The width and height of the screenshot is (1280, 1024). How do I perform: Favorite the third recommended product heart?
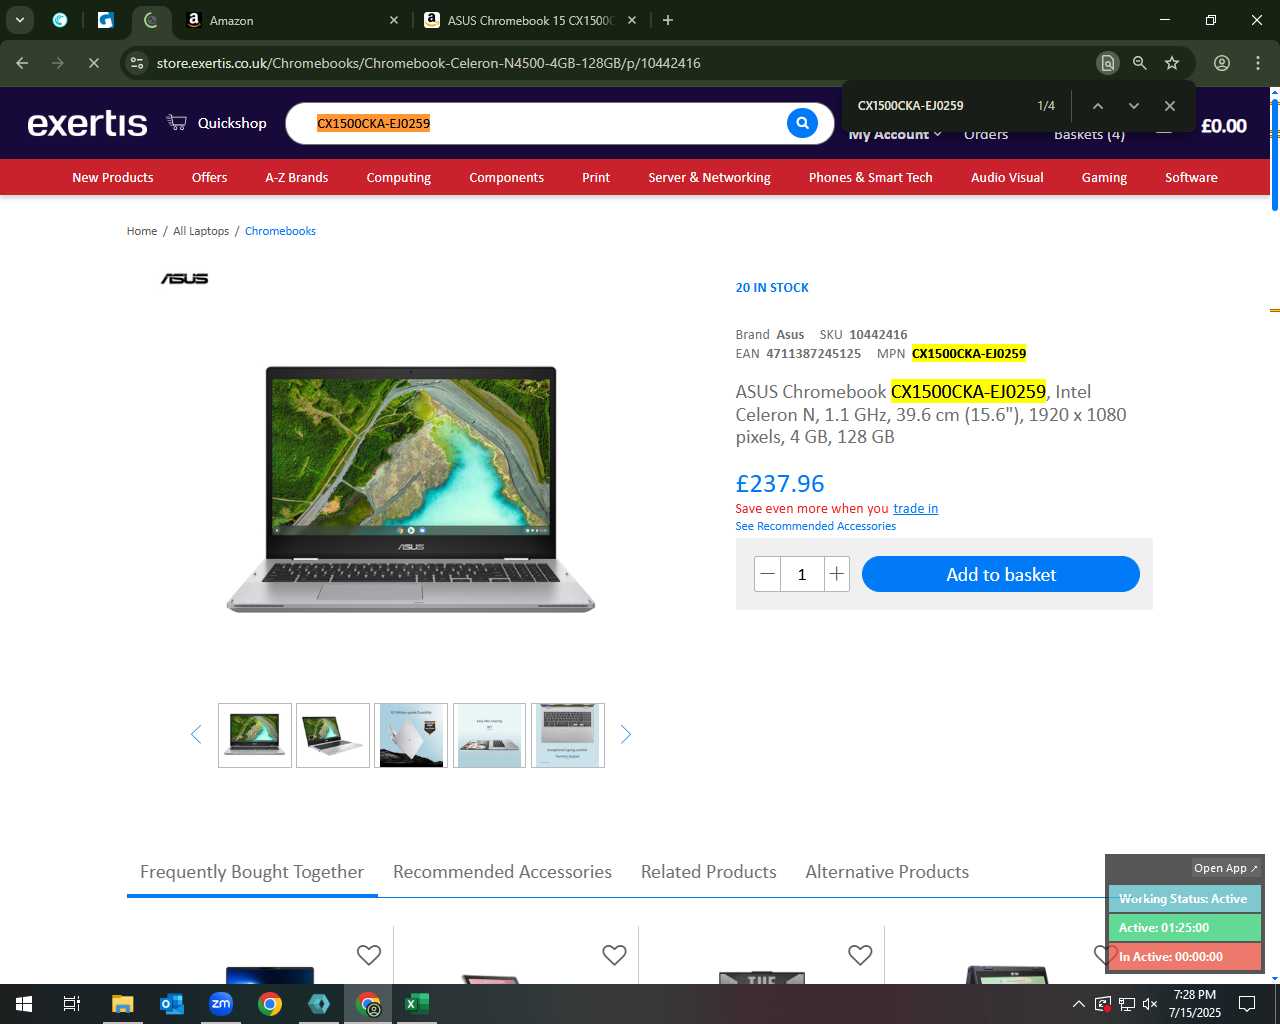tap(860, 955)
